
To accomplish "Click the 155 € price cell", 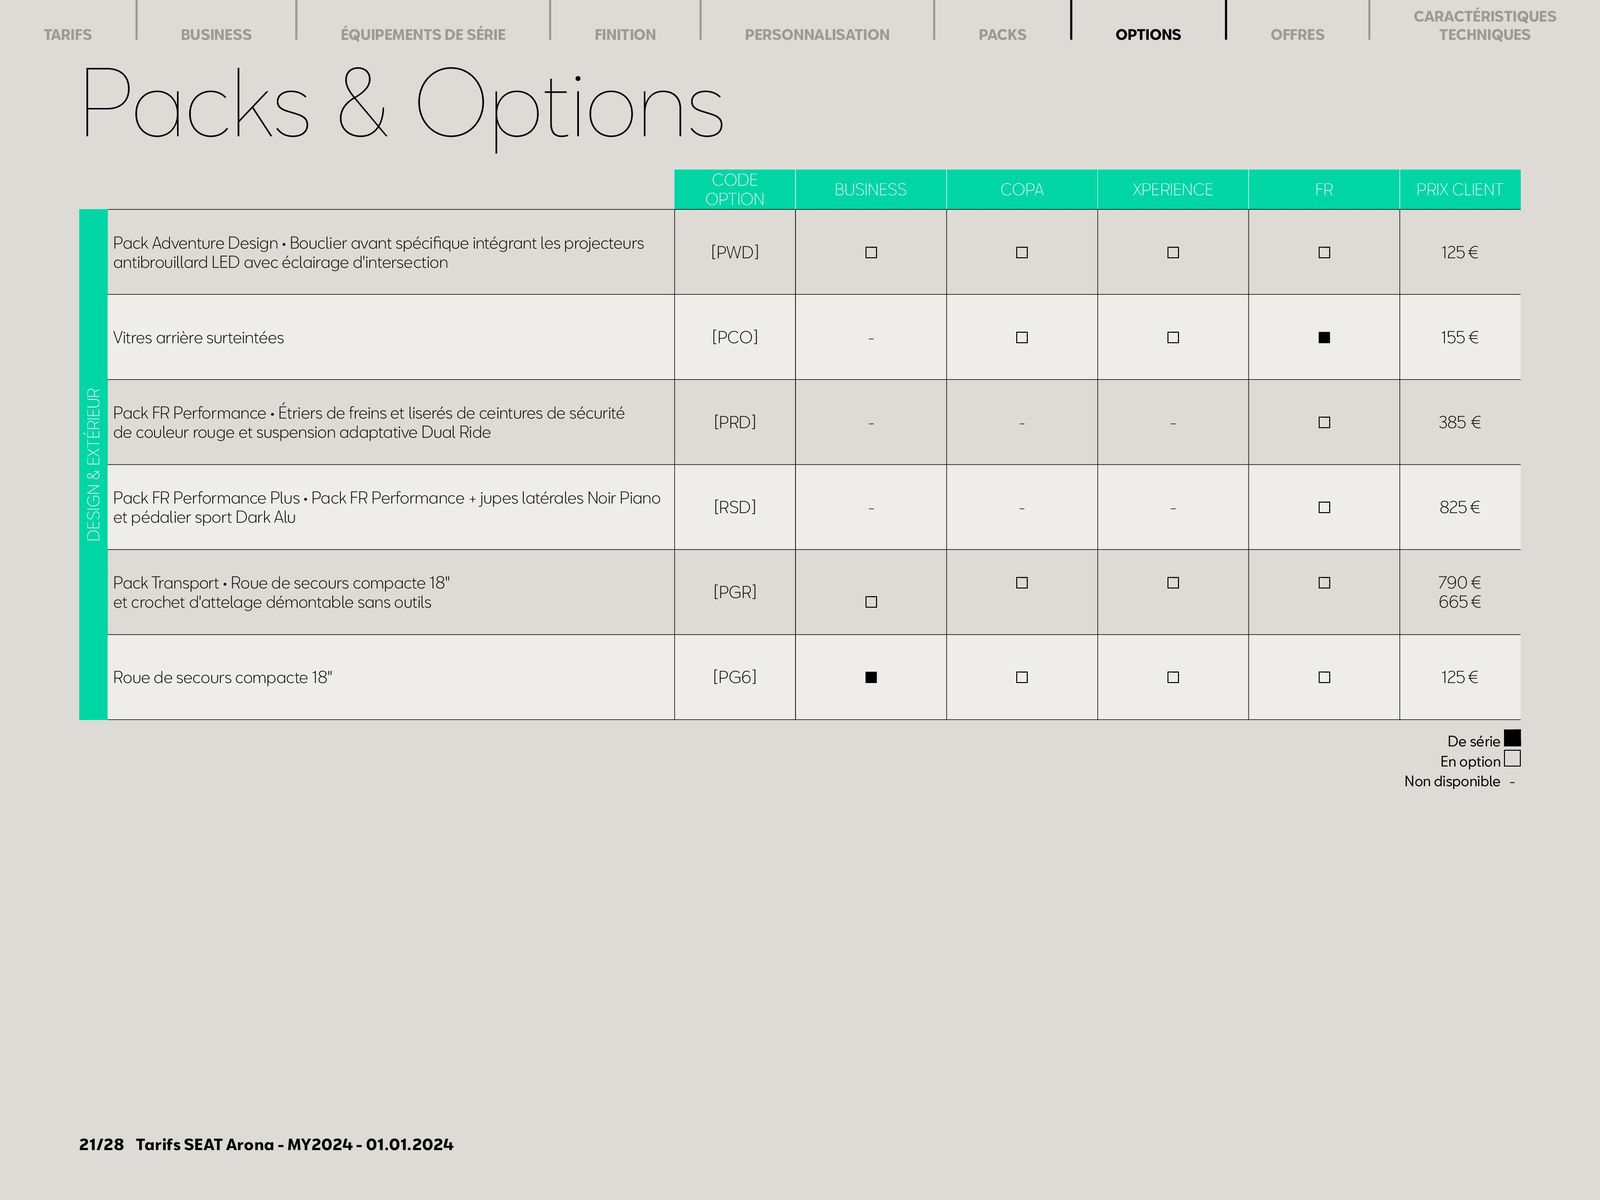I will [1460, 338].
